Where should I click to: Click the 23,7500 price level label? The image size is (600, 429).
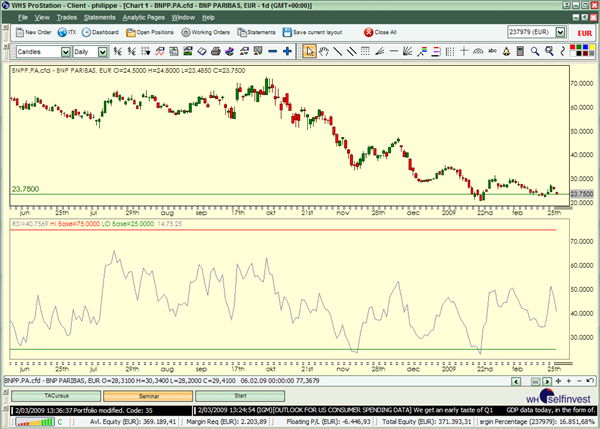tap(25, 189)
